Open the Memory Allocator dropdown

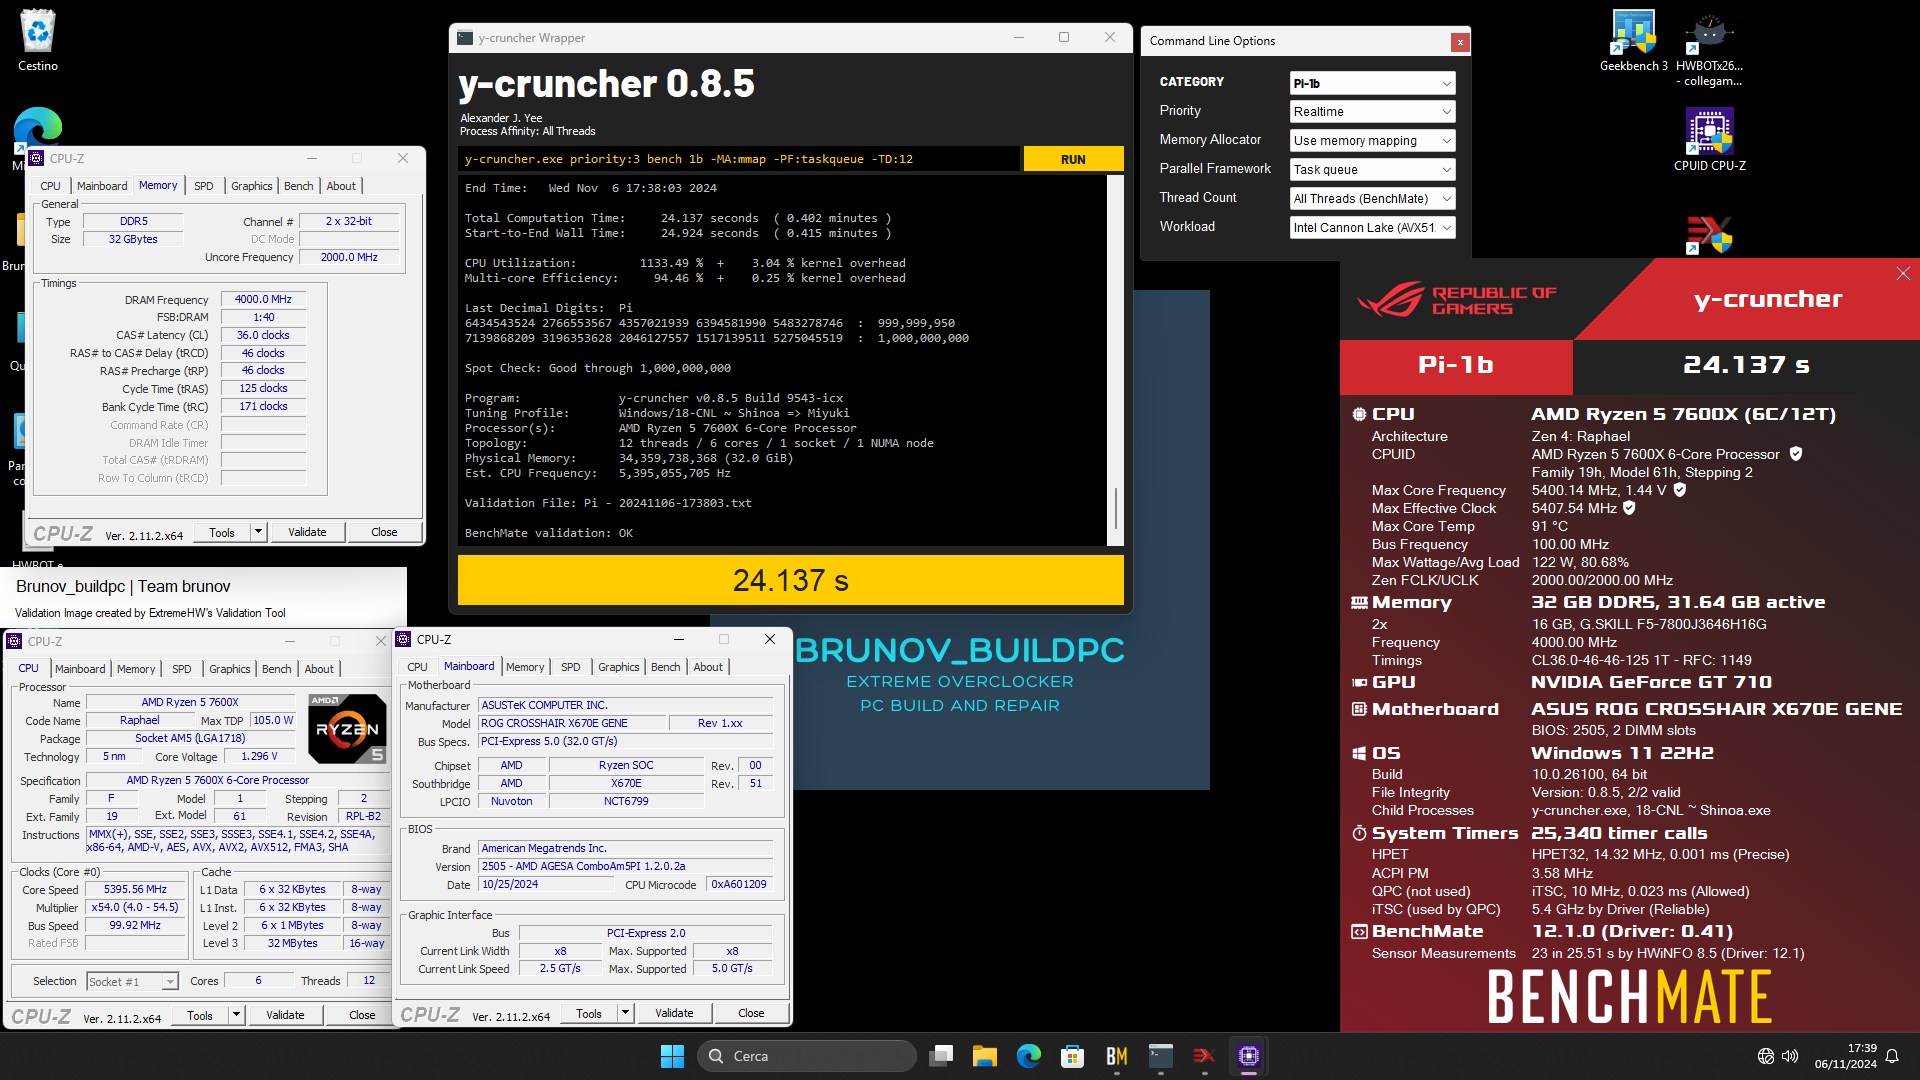tap(1372, 141)
